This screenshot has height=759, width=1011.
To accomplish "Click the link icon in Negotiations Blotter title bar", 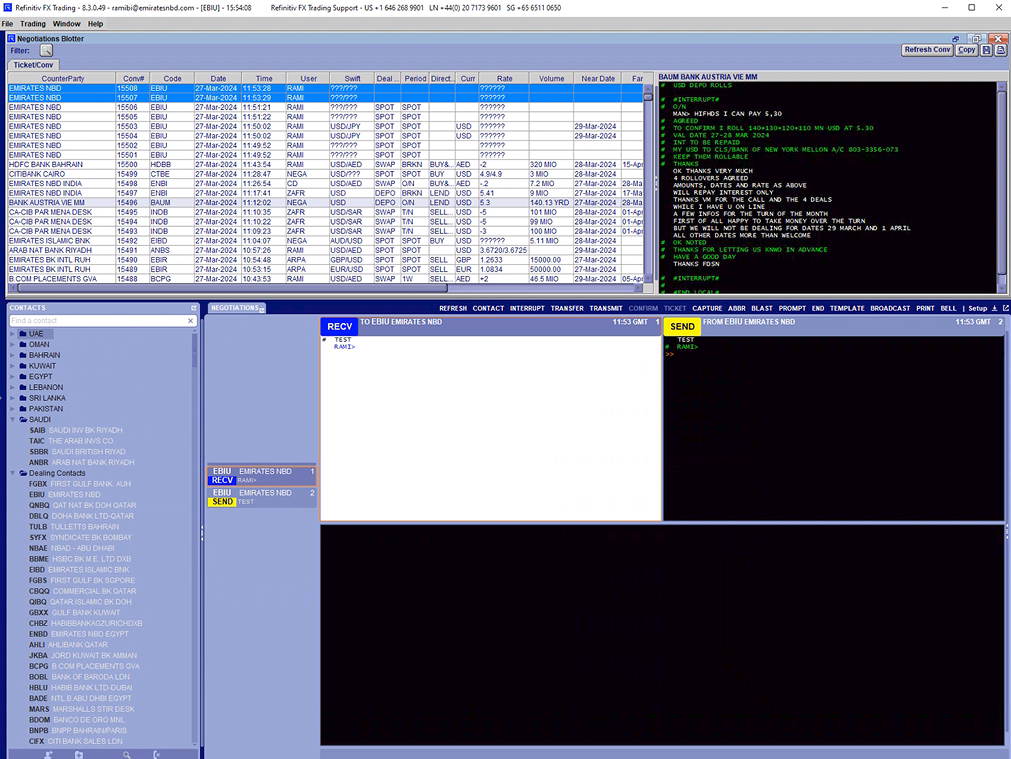I will [956, 39].
